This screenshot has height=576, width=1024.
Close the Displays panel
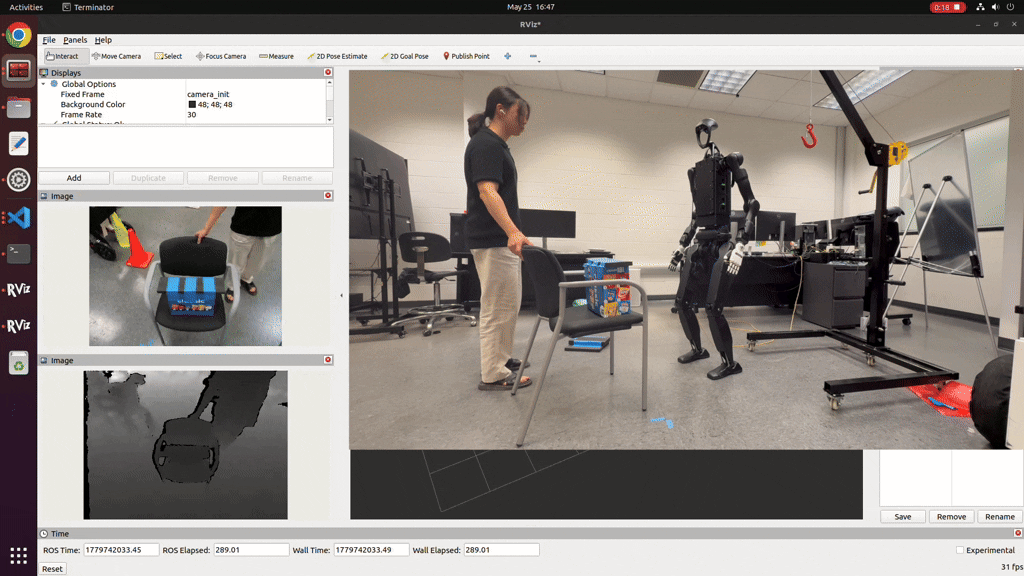(328, 72)
